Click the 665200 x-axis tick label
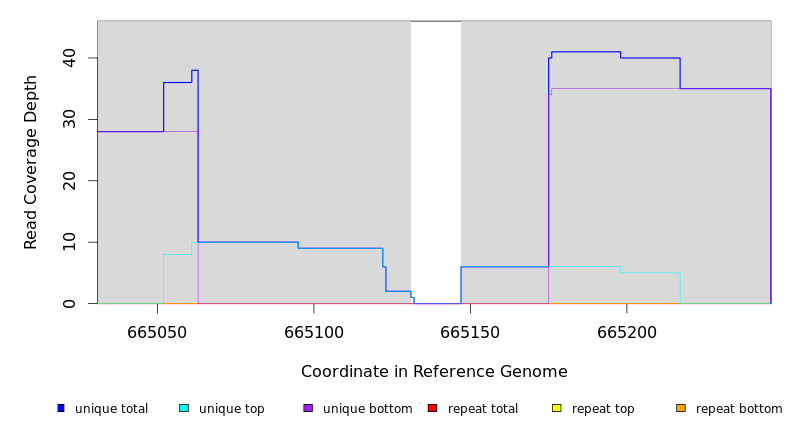The image size is (792, 432). (x=627, y=333)
